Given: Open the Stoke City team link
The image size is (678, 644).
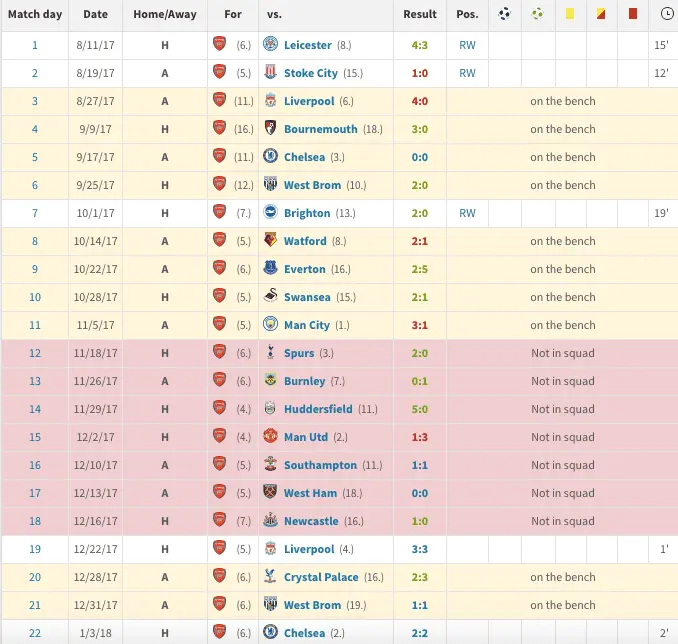Looking at the screenshot, I should point(311,73).
